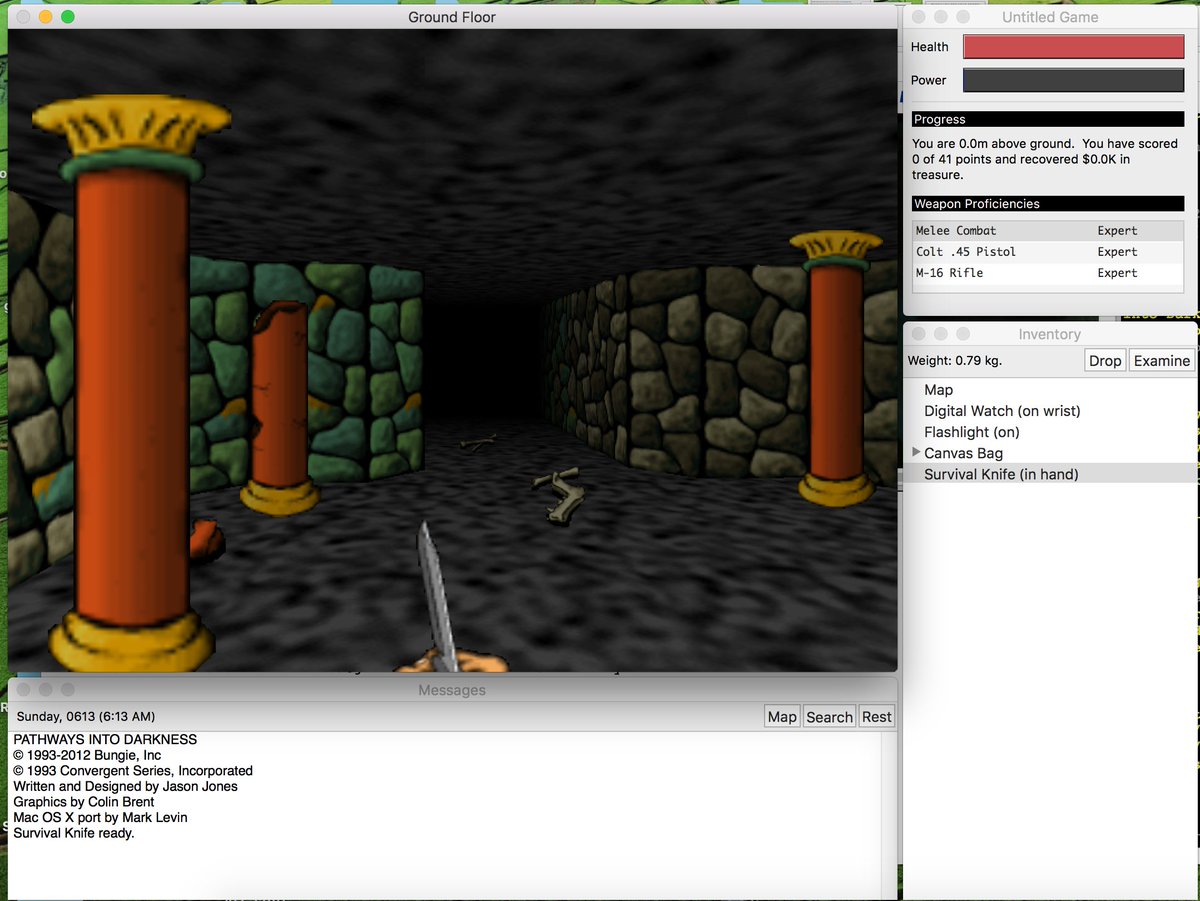This screenshot has width=1200, height=901.
Task: Click the bones lying on the dungeon floor
Action: pyautogui.click(x=558, y=494)
